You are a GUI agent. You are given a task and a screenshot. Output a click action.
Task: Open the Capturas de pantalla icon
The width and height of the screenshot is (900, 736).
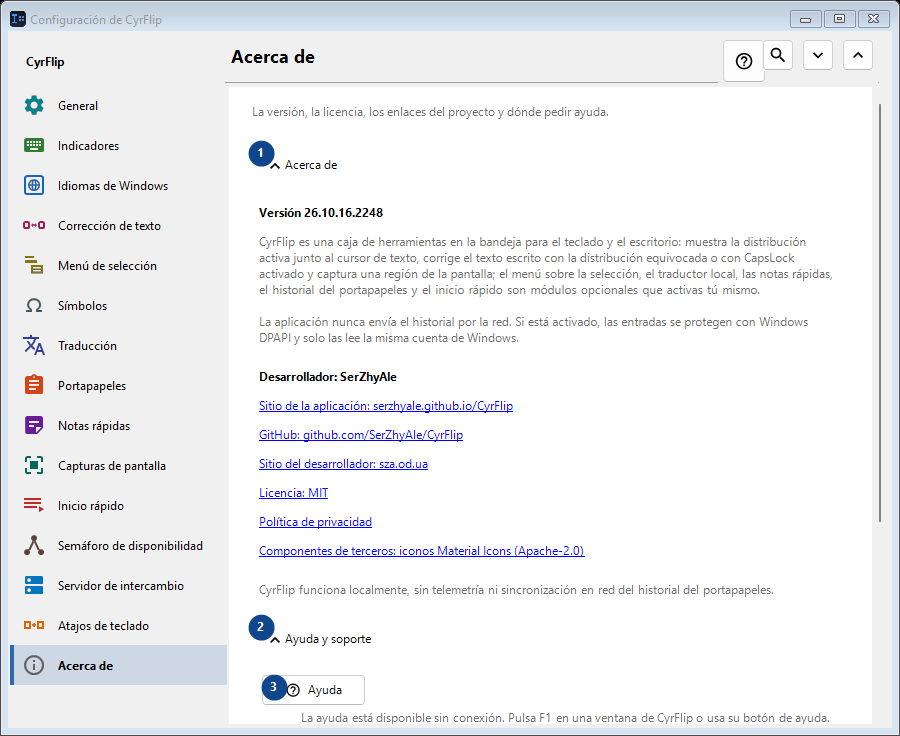point(34,466)
